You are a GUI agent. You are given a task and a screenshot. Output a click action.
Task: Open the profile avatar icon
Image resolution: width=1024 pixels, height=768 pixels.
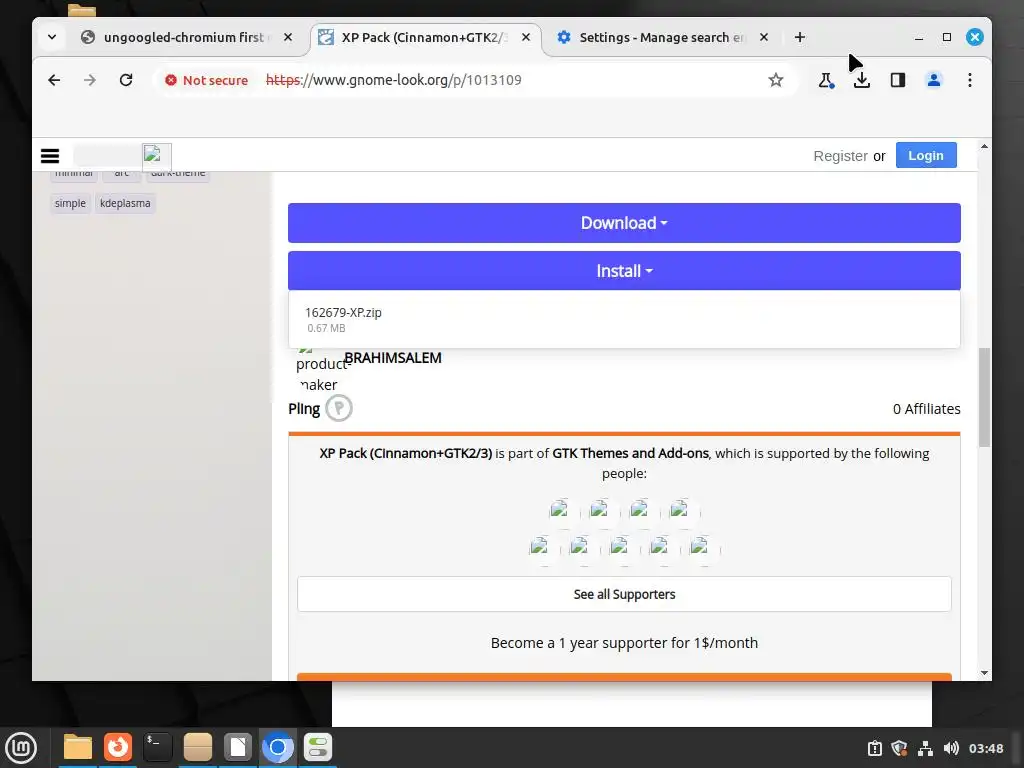(934, 80)
